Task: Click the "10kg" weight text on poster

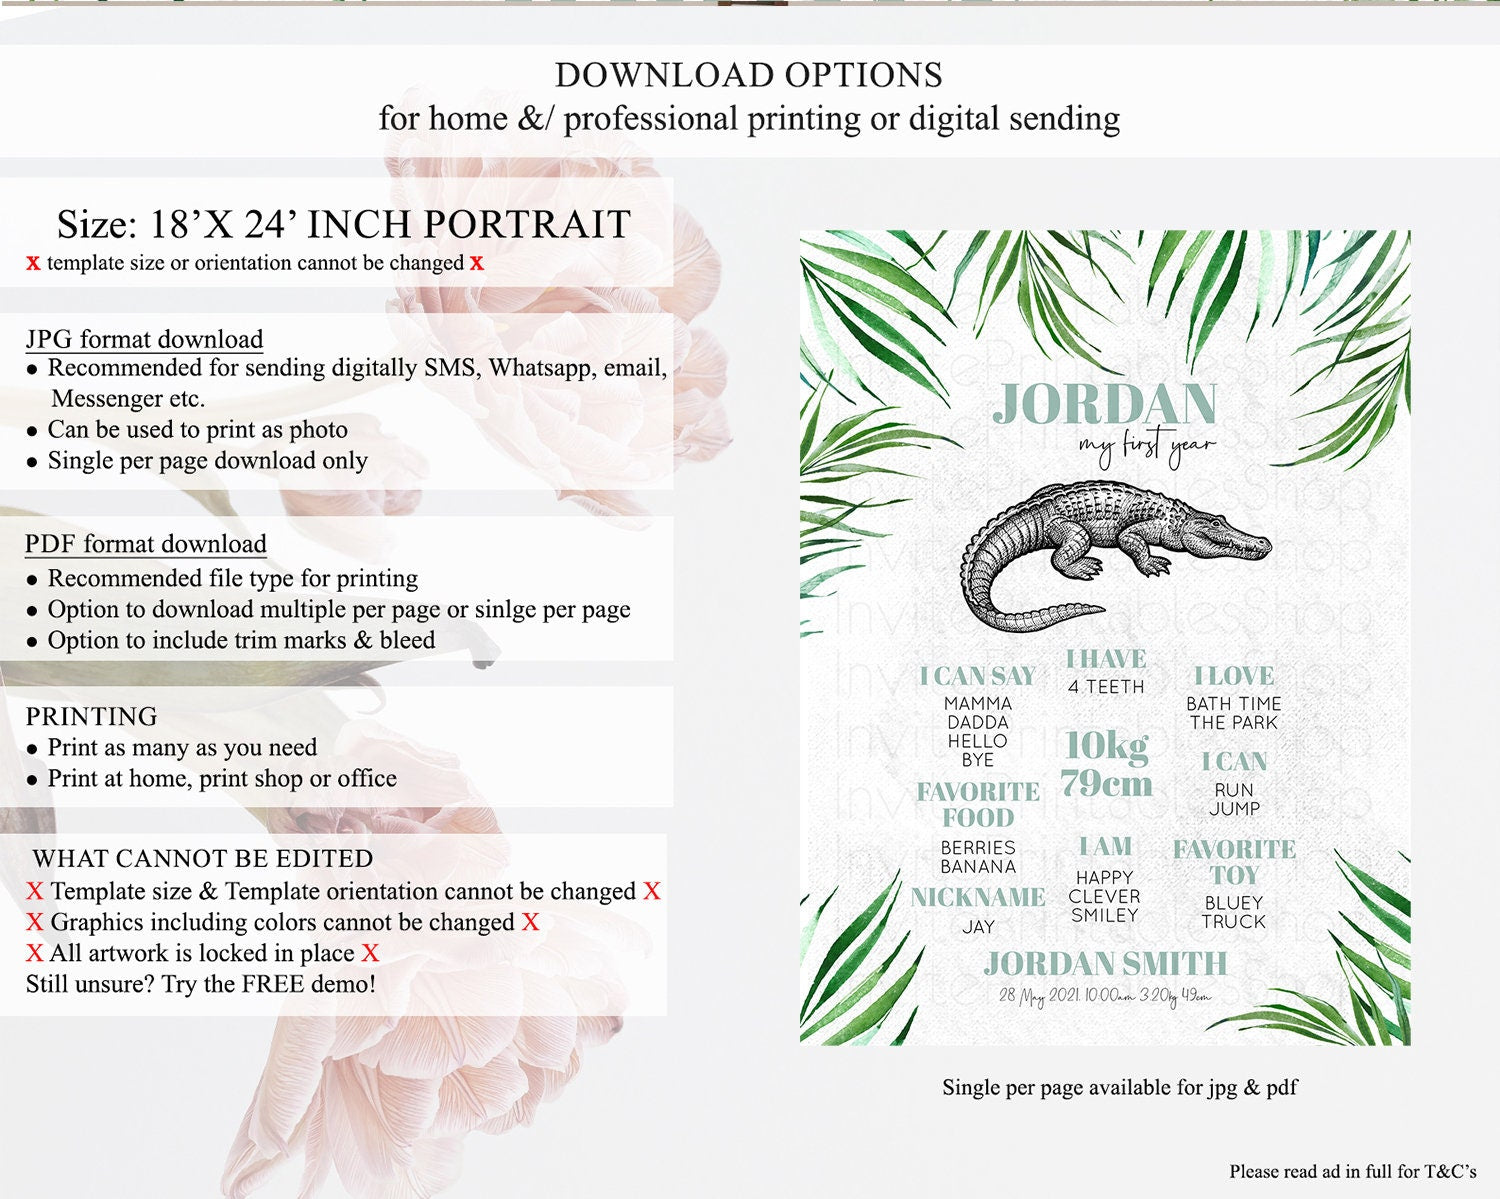Action: tap(1106, 745)
